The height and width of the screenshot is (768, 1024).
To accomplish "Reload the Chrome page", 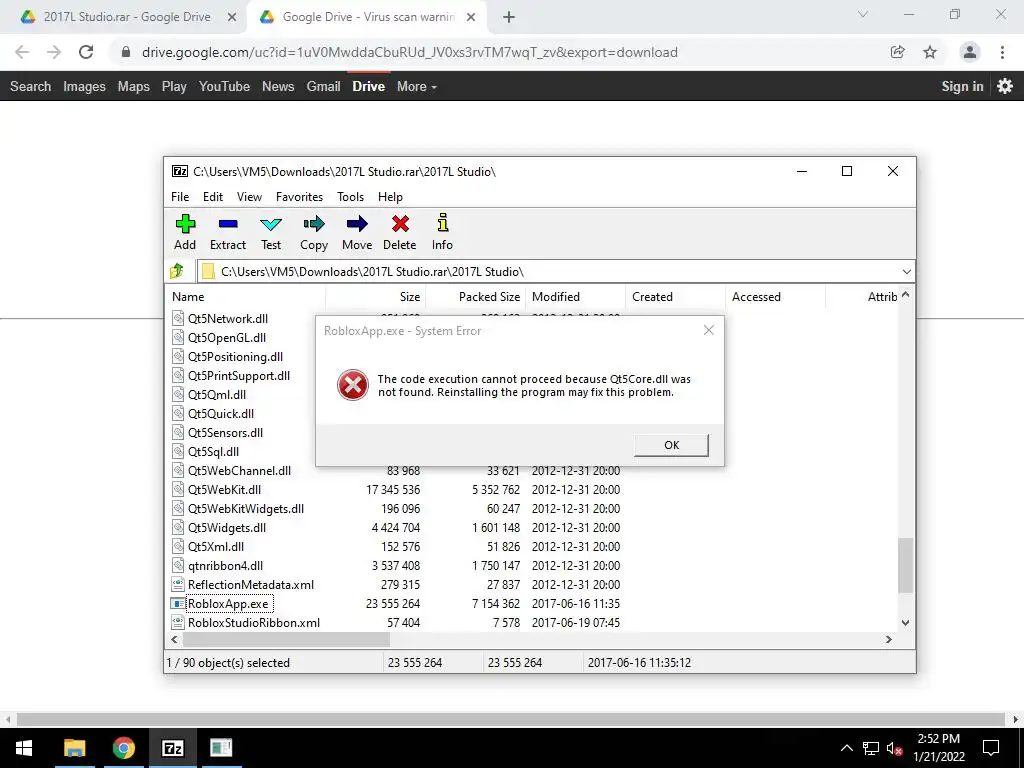I will pos(86,52).
